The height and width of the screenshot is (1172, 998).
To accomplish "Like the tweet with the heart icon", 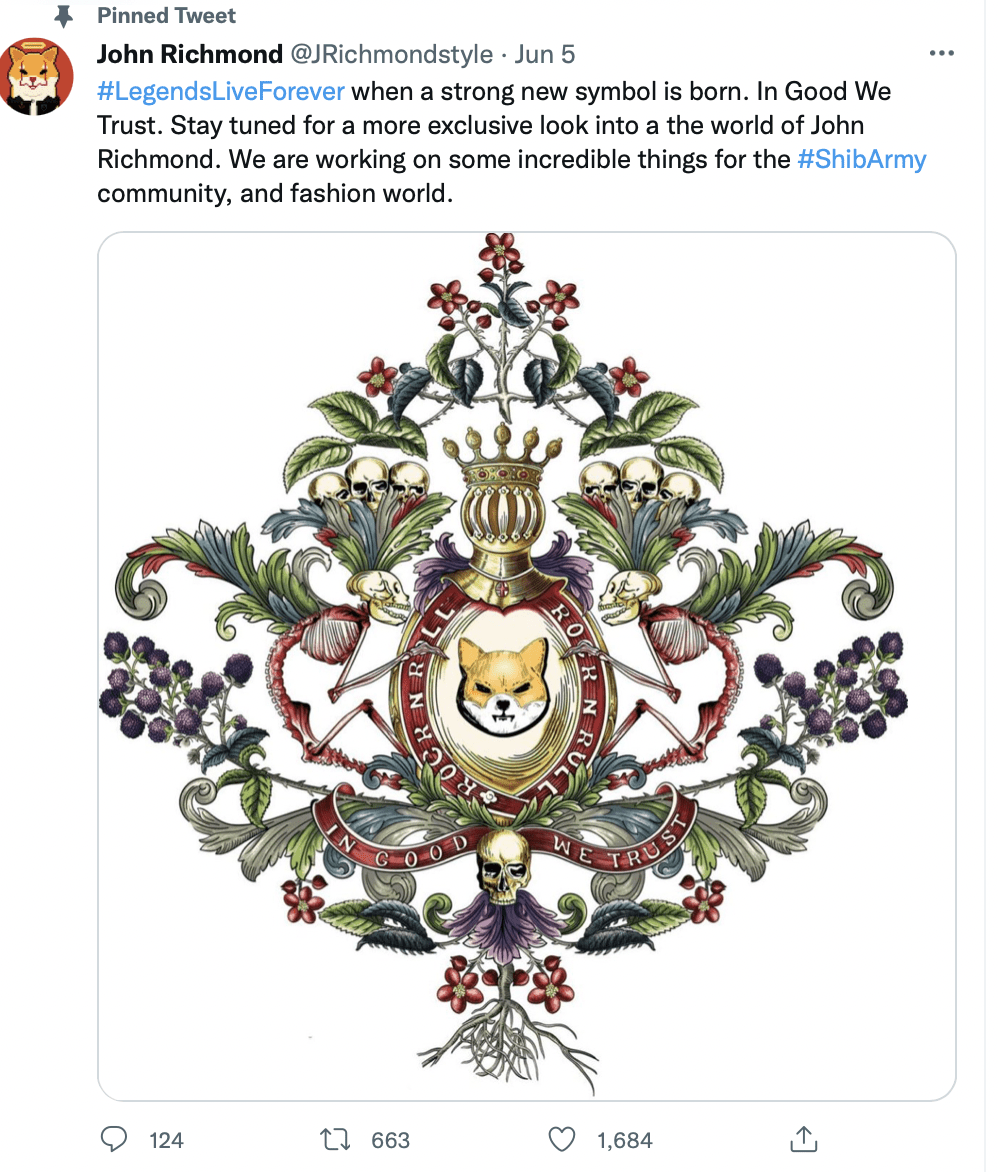I will pyautogui.click(x=562, y=1139).
